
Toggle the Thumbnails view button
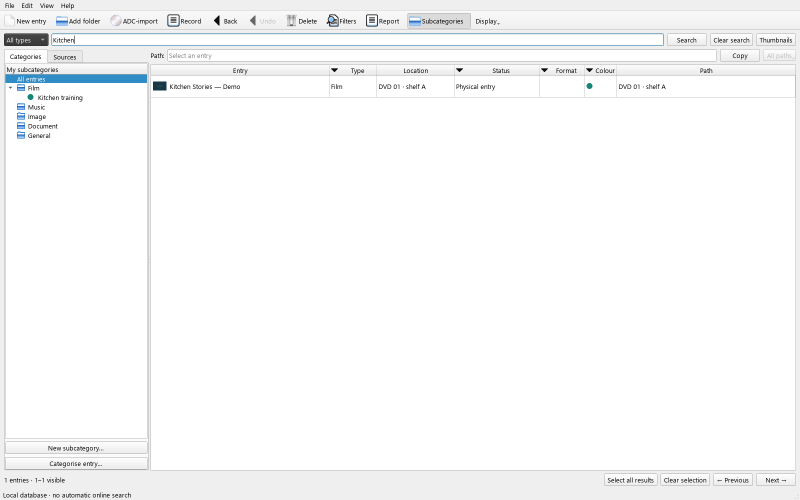pyautogui.click(x=776, y=40)
